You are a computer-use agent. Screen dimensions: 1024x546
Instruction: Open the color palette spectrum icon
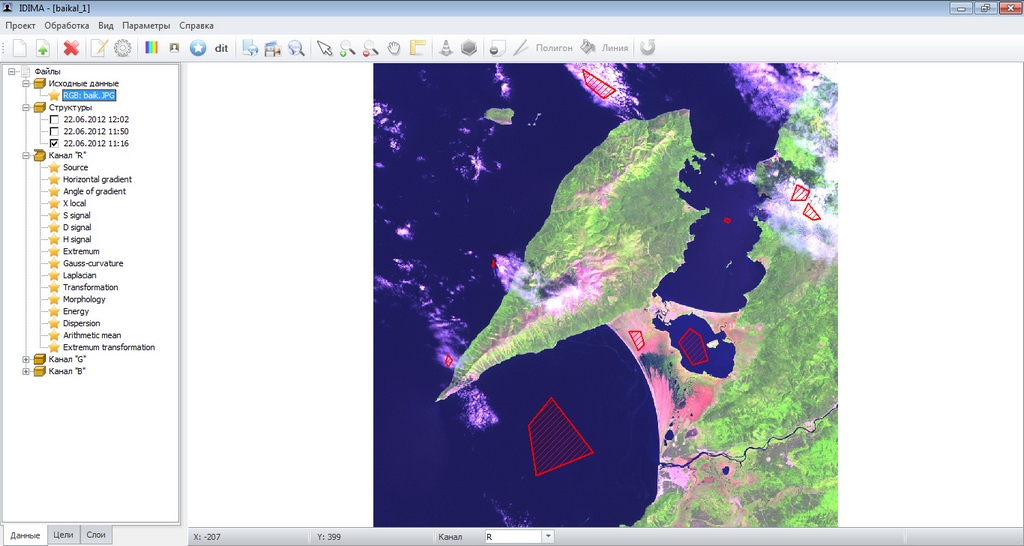[152, 47]
